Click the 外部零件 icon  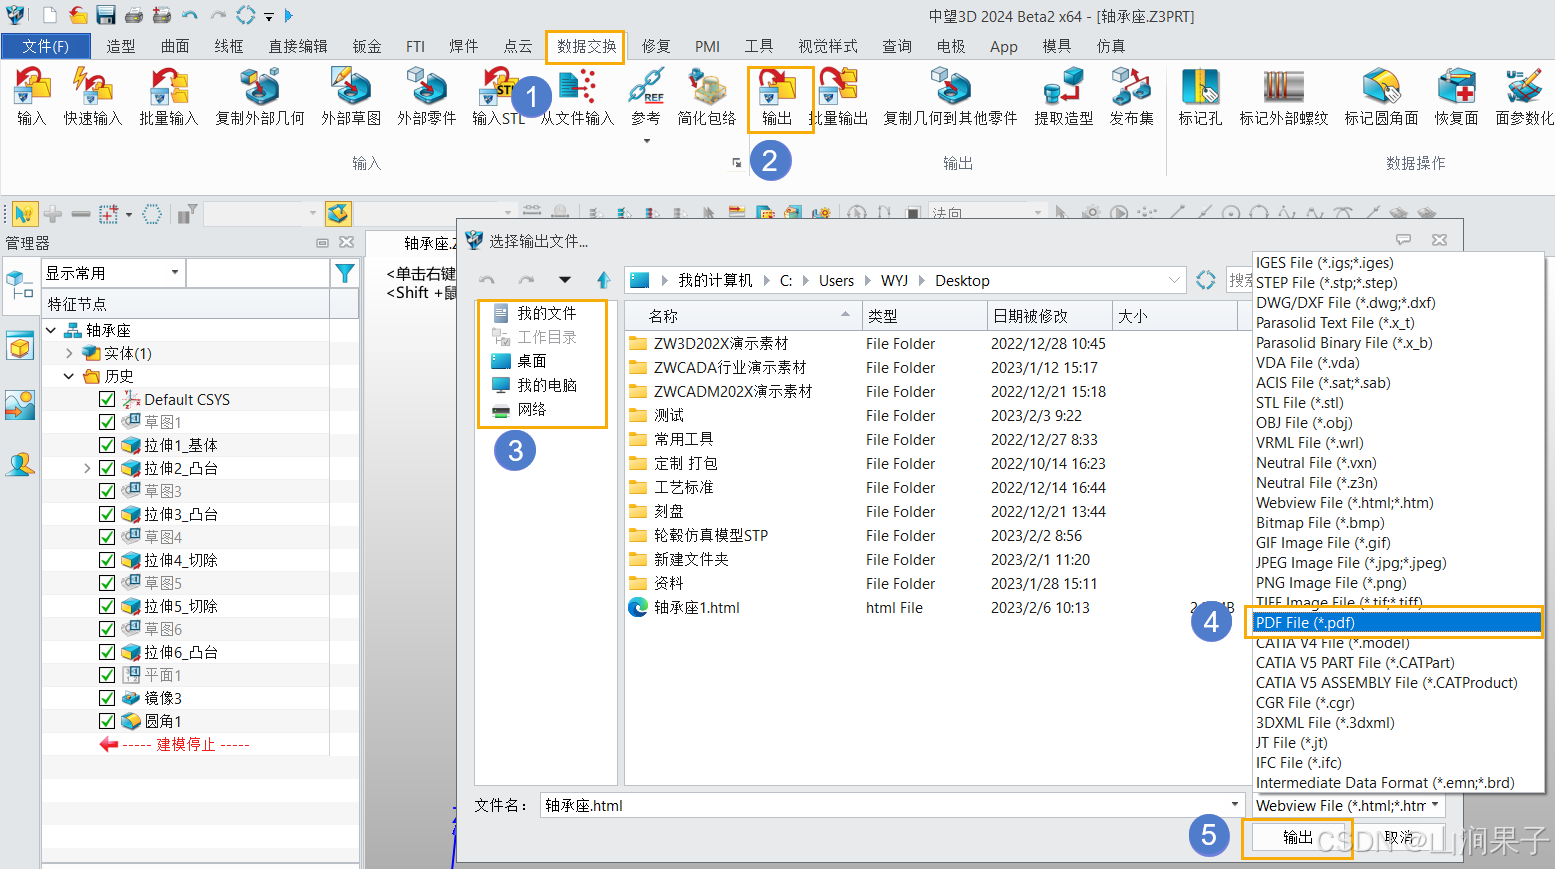[427, 97]
